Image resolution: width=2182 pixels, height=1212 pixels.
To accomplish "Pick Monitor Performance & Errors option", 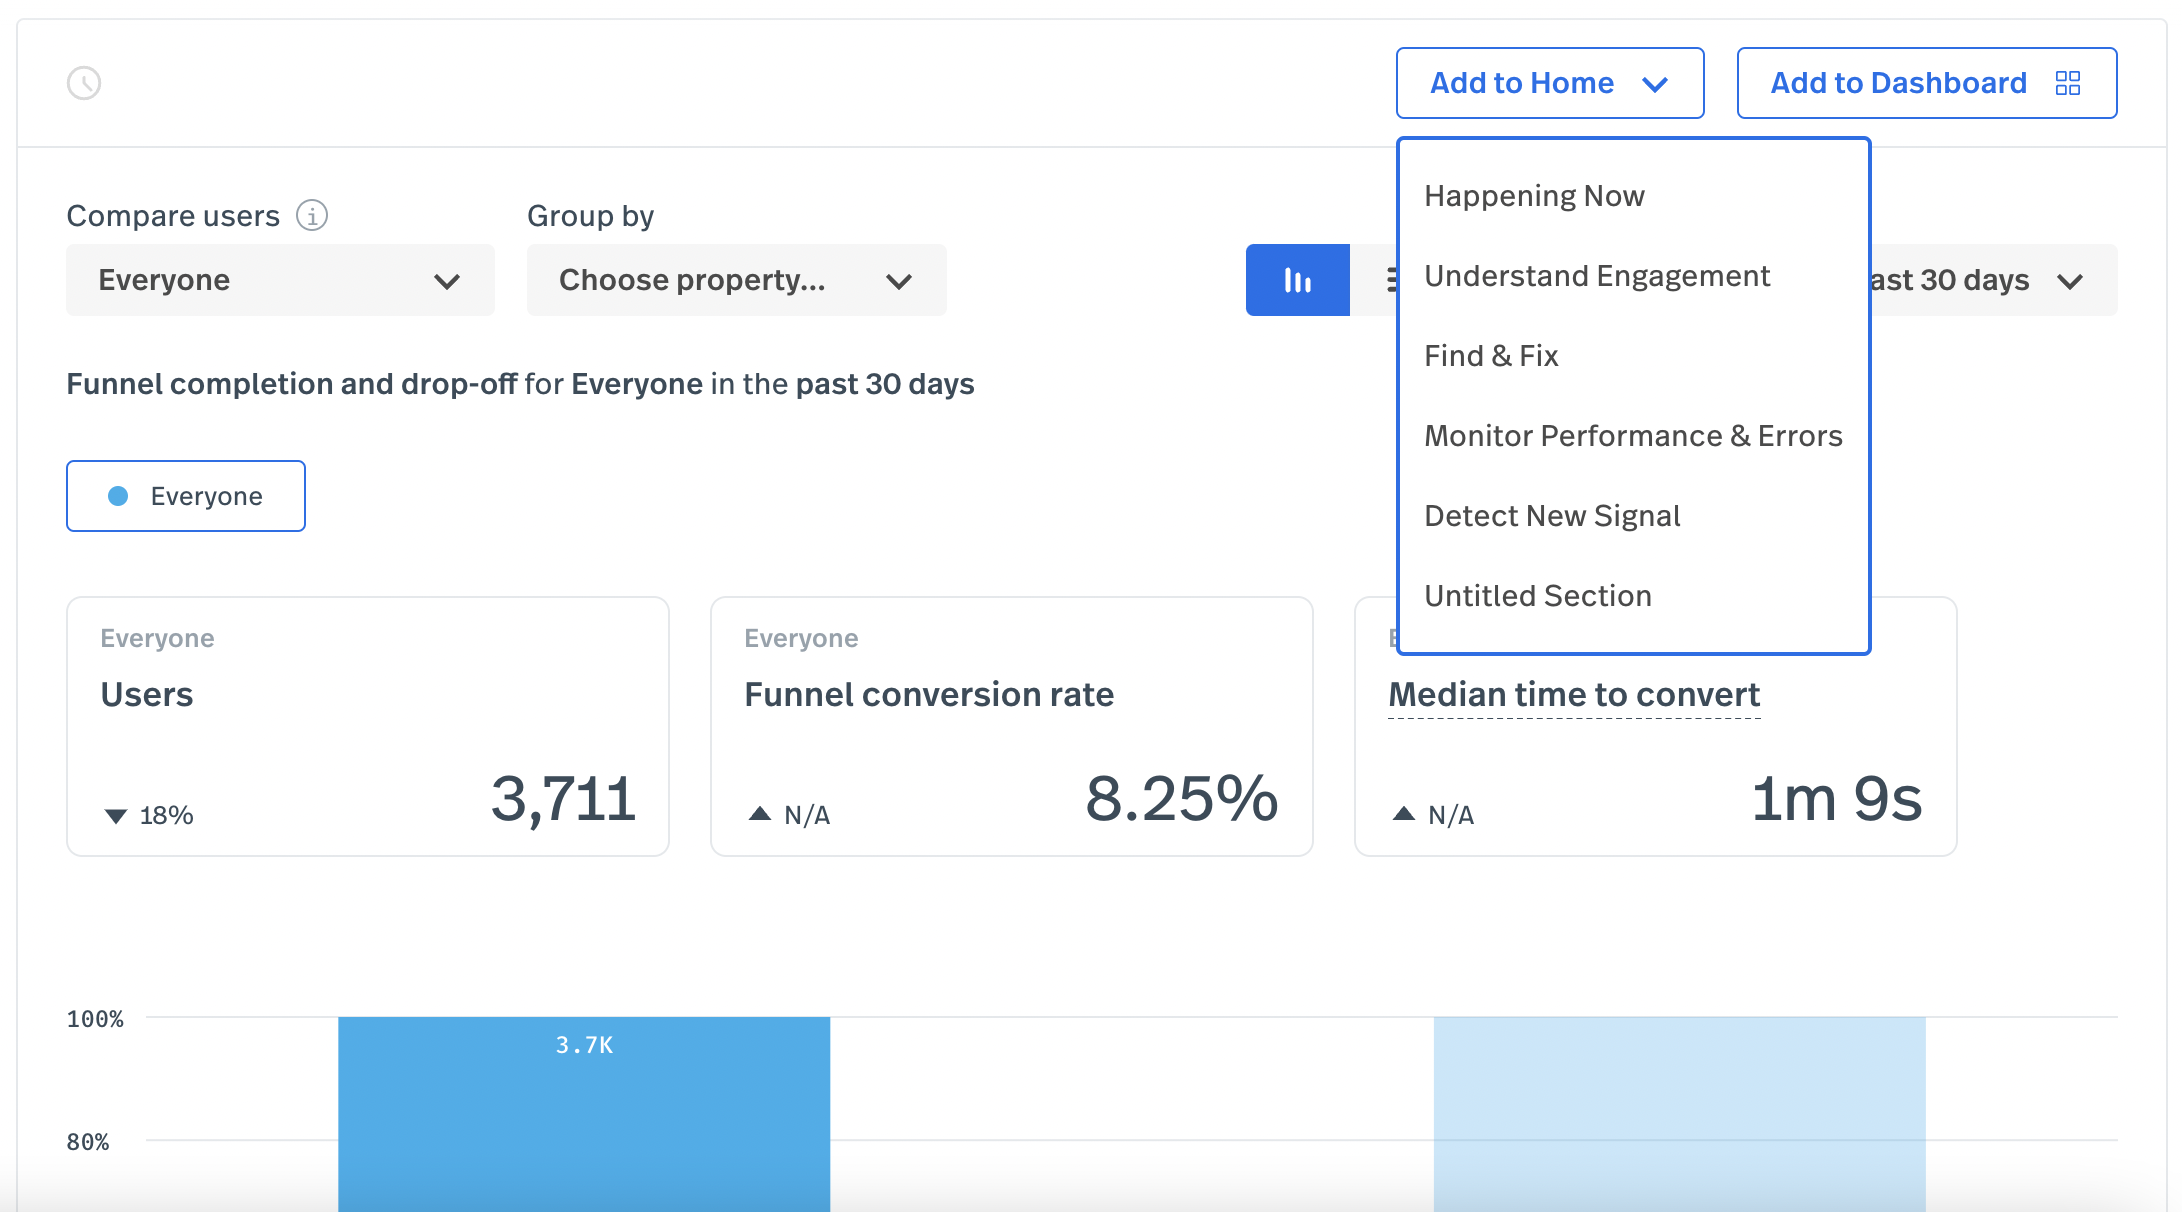I will click(1633, 436).
